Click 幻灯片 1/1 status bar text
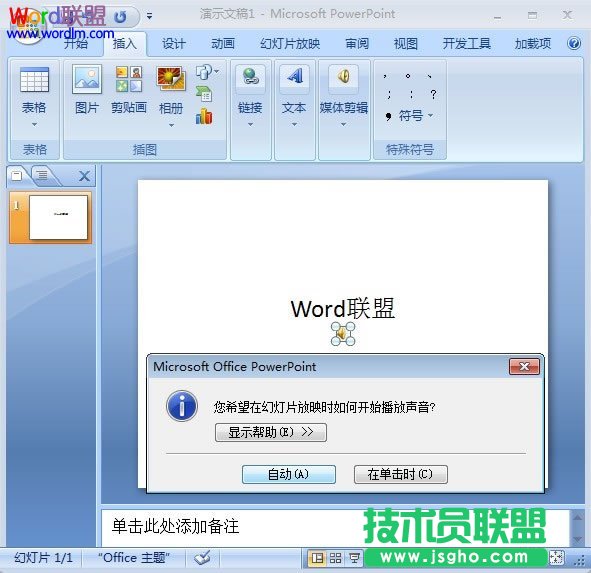591x573 pixels. coord(43,558)
